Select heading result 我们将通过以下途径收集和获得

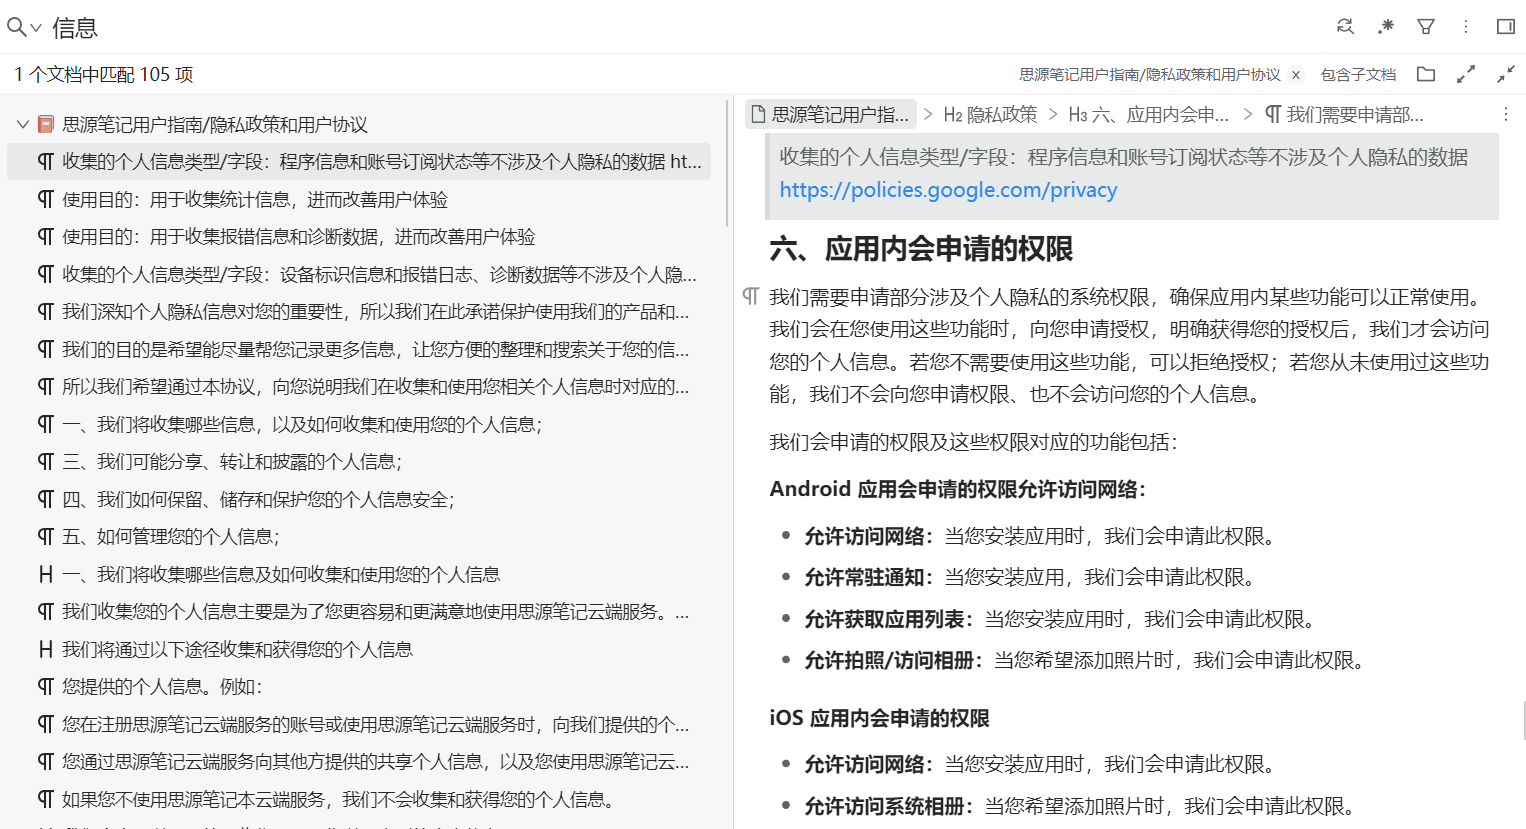tap(359, 650)
